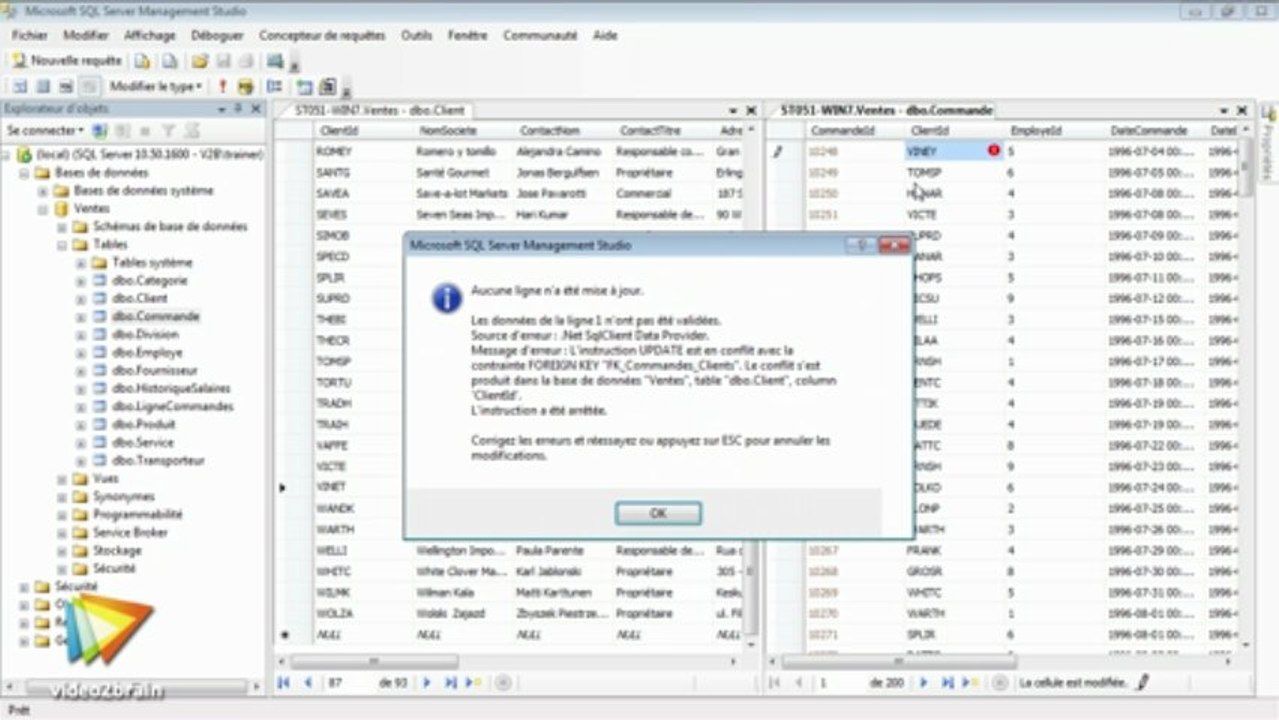Click the help question mark in dialog title
This screenshot has width=1279, height=720.
coord(863,245)
